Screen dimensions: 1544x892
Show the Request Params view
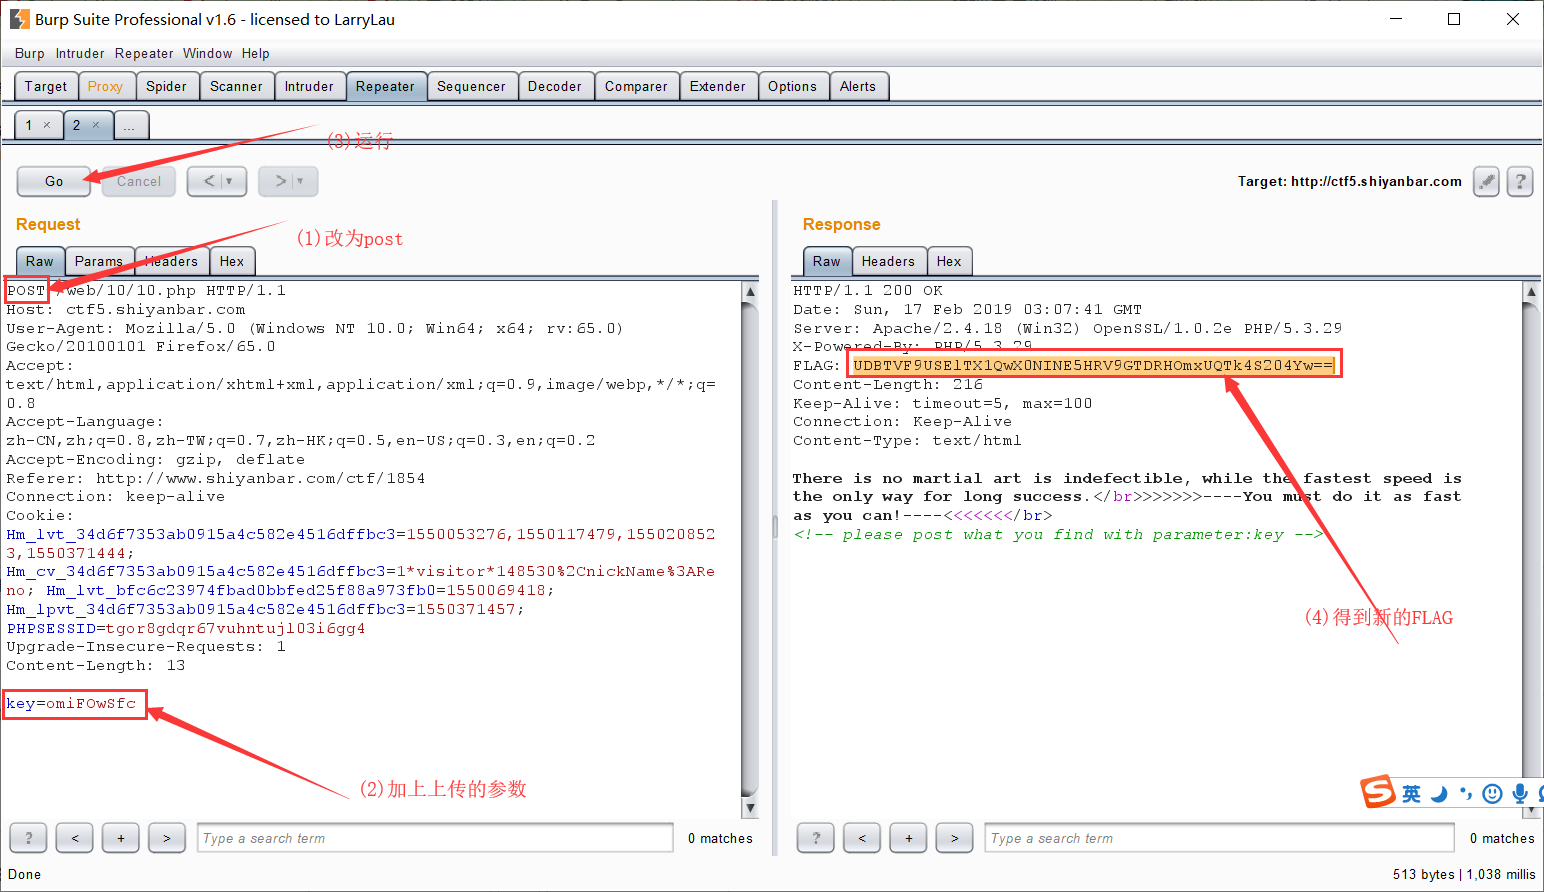(x=99, y=261)
